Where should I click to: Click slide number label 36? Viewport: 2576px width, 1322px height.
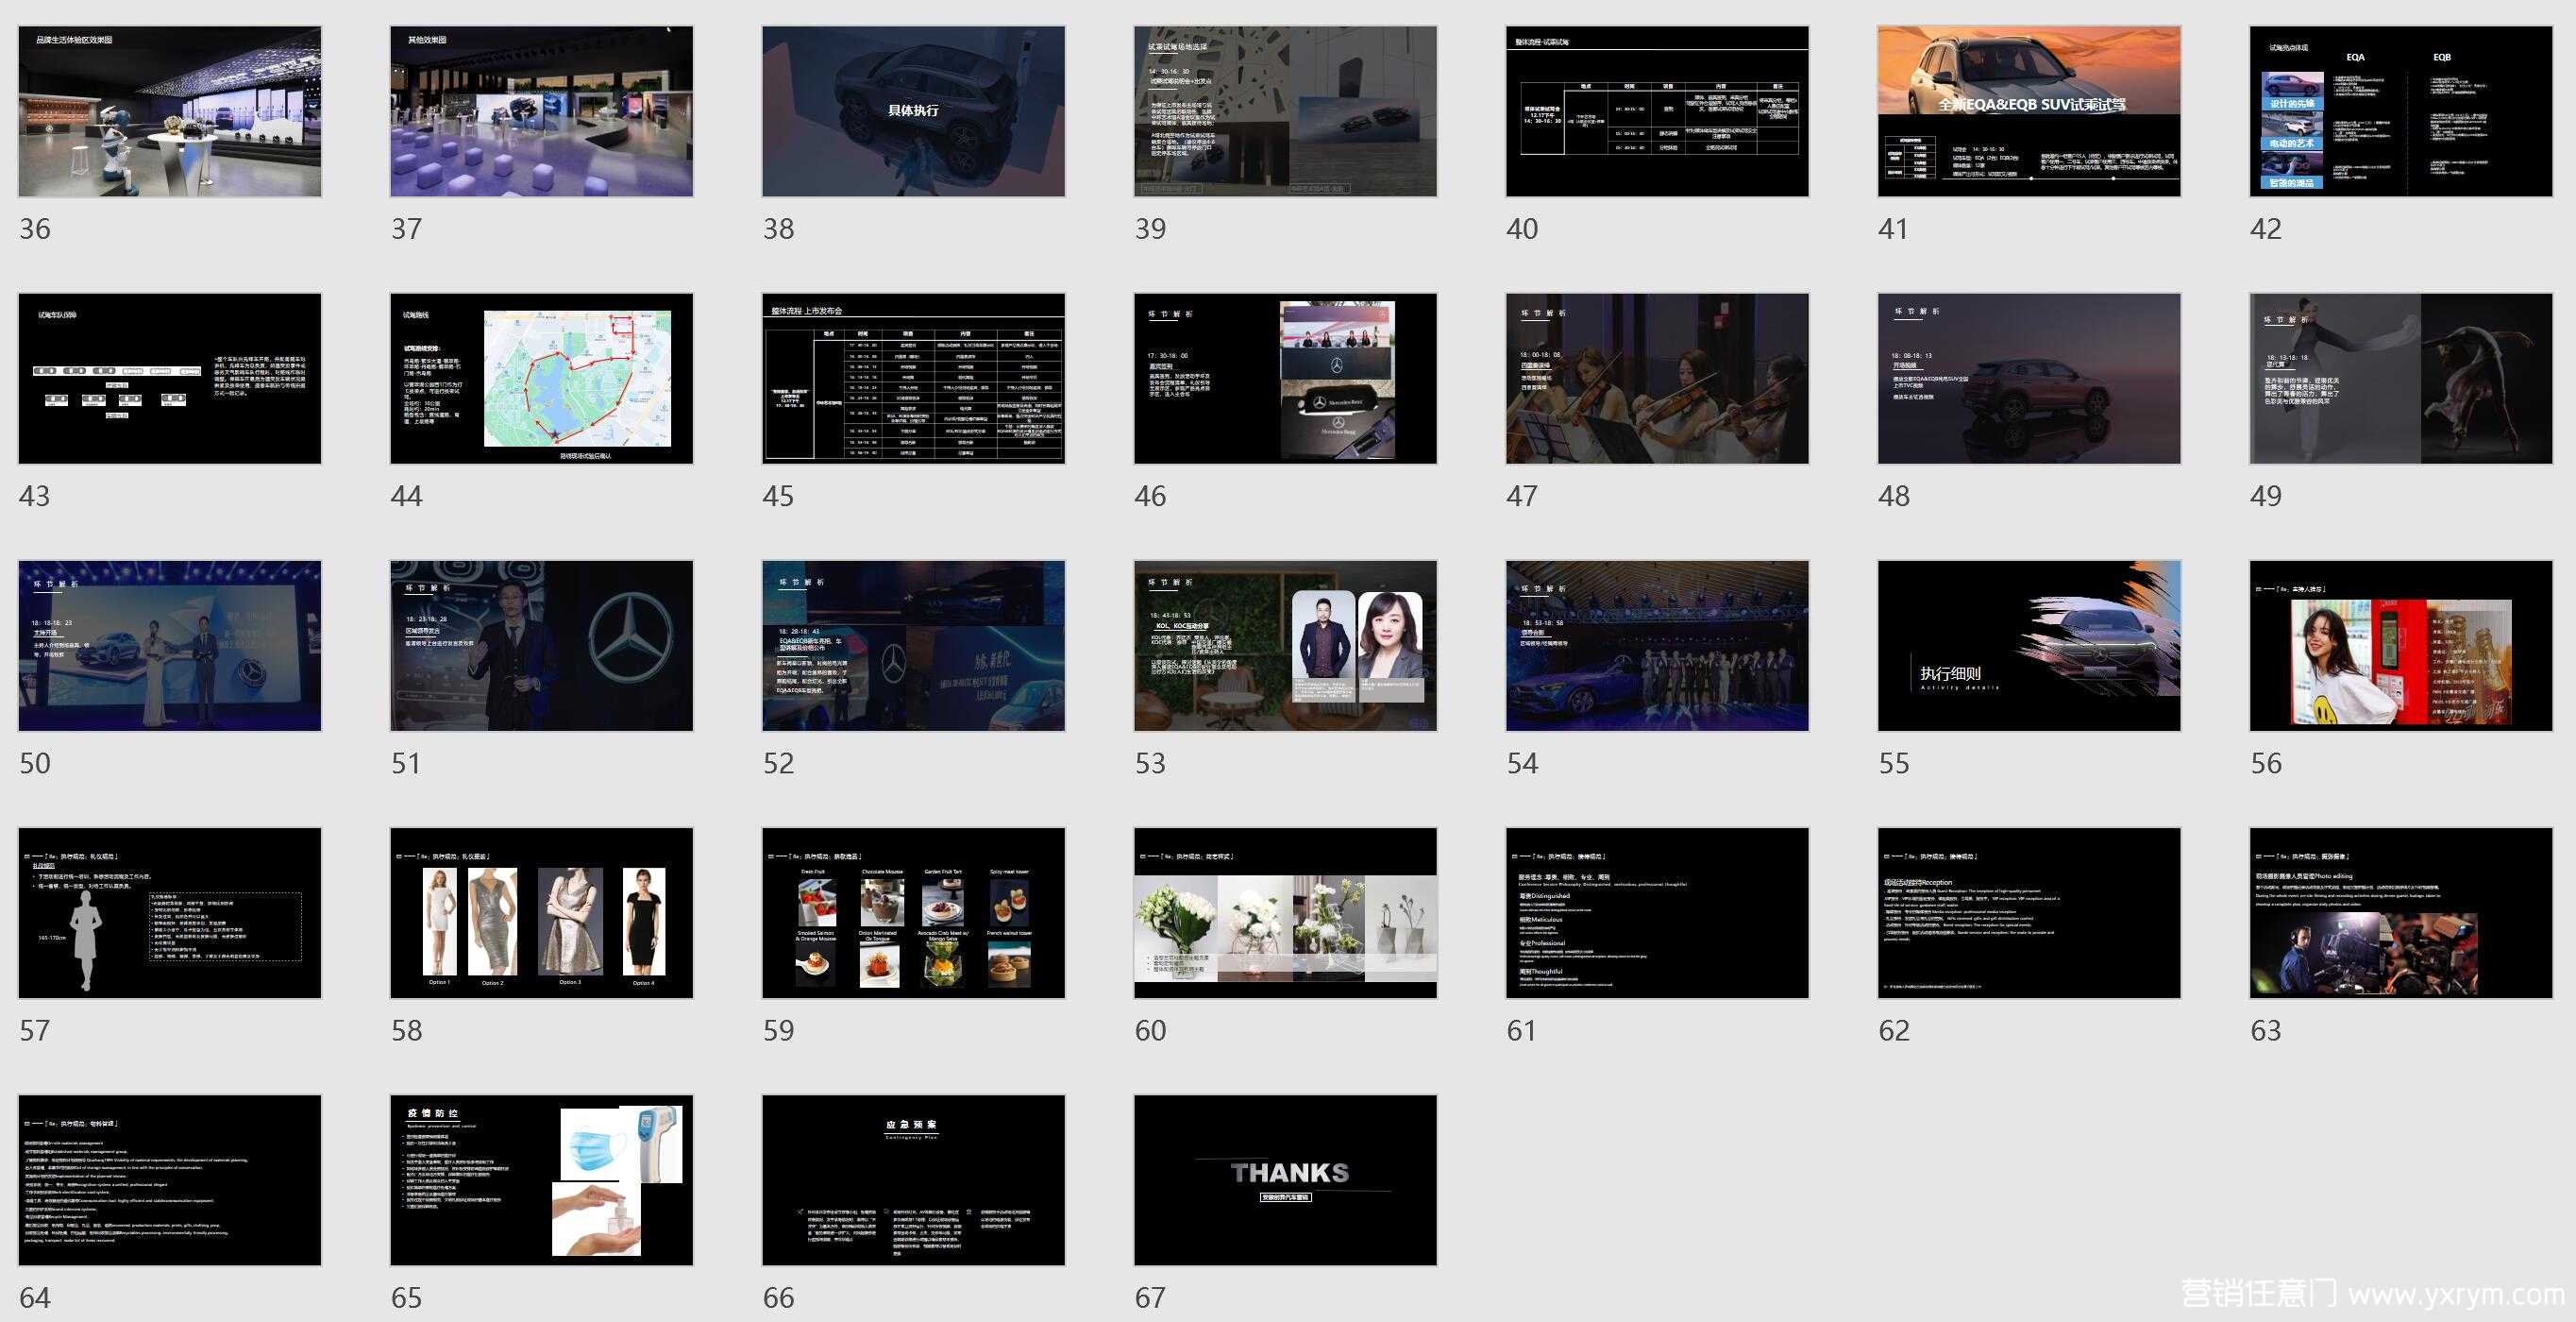[x=34, y=229]
